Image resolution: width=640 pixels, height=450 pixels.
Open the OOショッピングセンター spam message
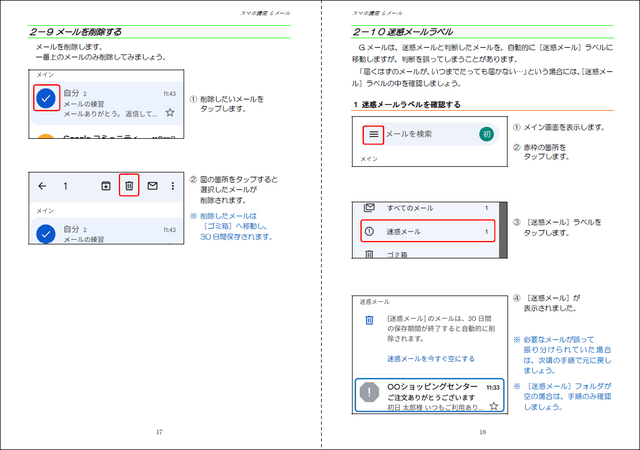(x=430, y=395)
